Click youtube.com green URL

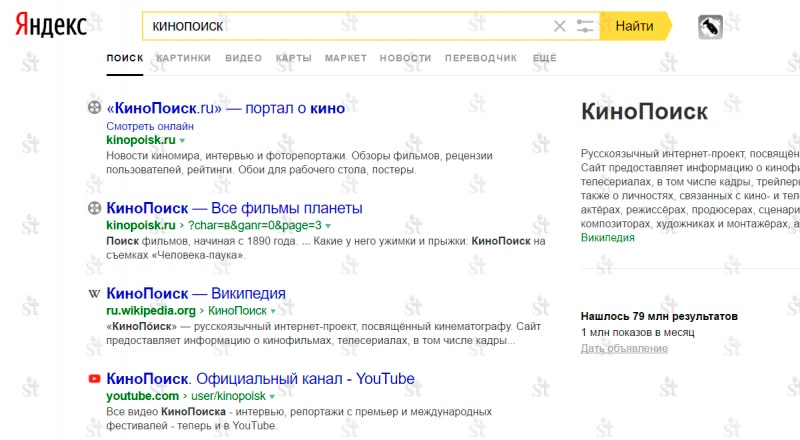(x=142, y=396)
